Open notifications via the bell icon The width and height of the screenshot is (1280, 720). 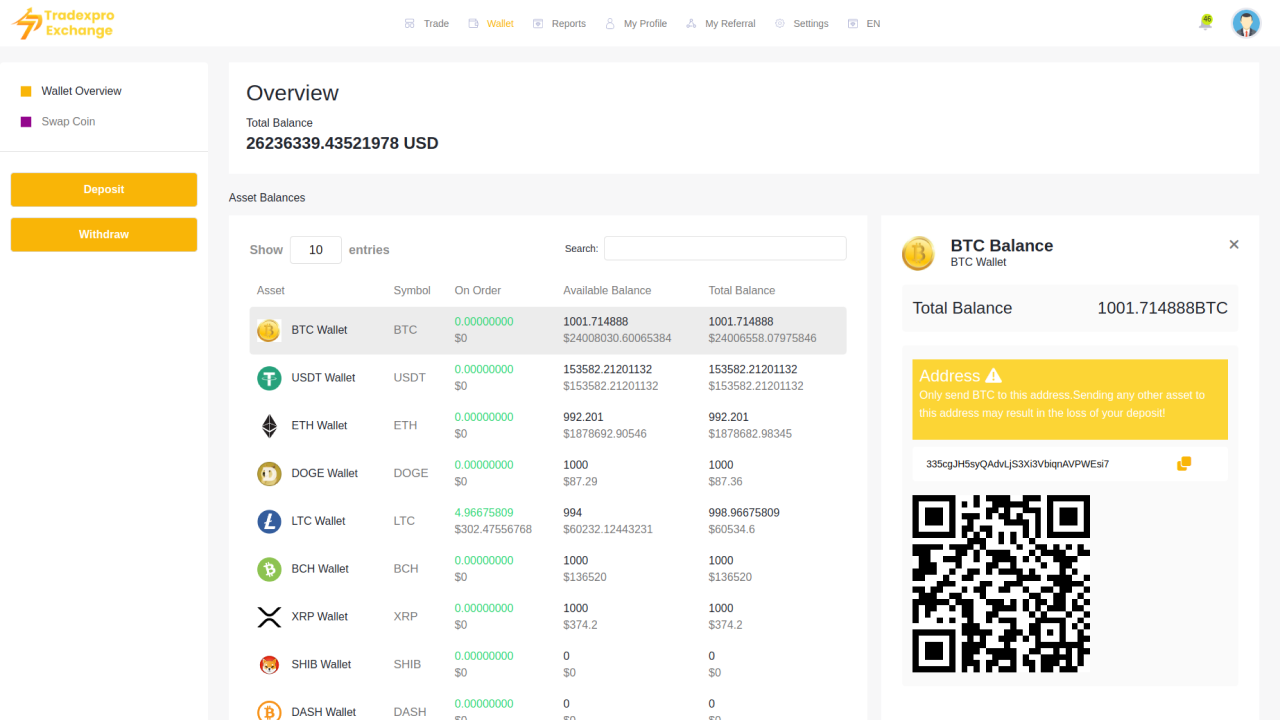(1205, 22)
